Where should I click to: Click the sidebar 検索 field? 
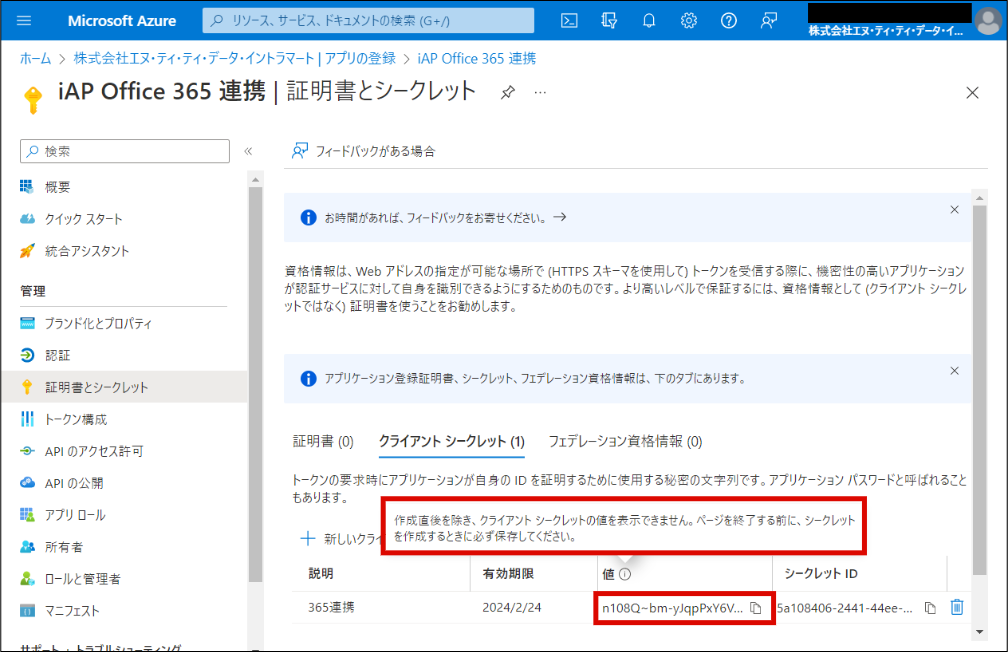click(125, 151)
